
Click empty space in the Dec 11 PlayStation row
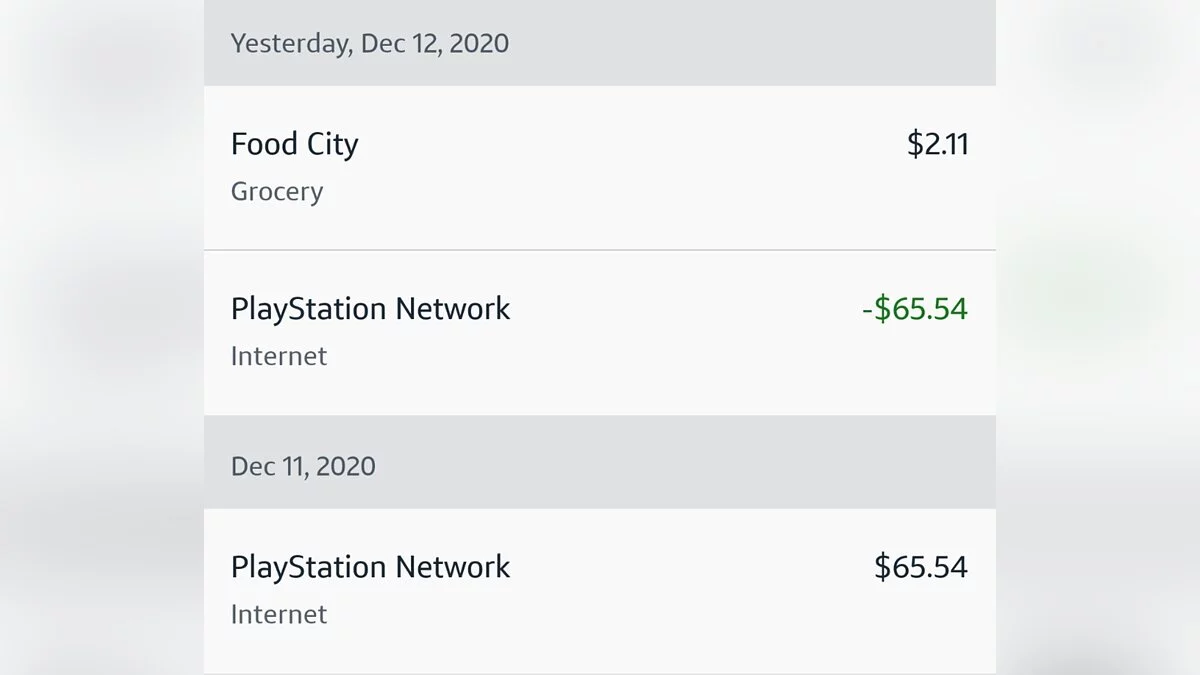690,590
